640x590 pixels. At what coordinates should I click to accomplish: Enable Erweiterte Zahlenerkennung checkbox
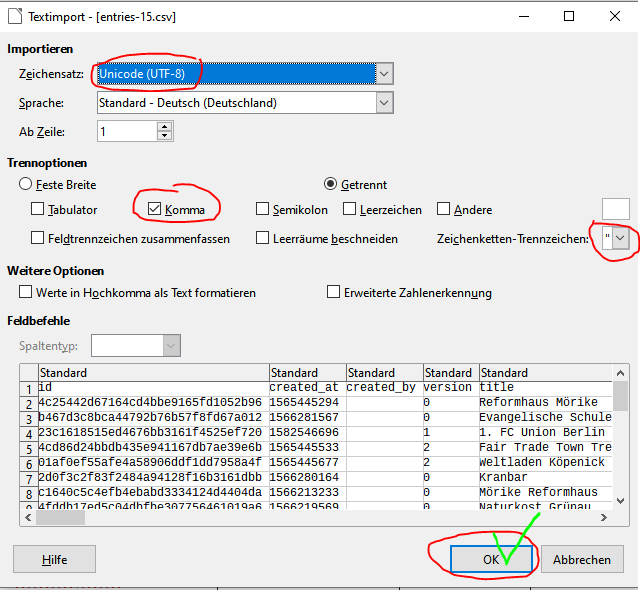[333, 292]
